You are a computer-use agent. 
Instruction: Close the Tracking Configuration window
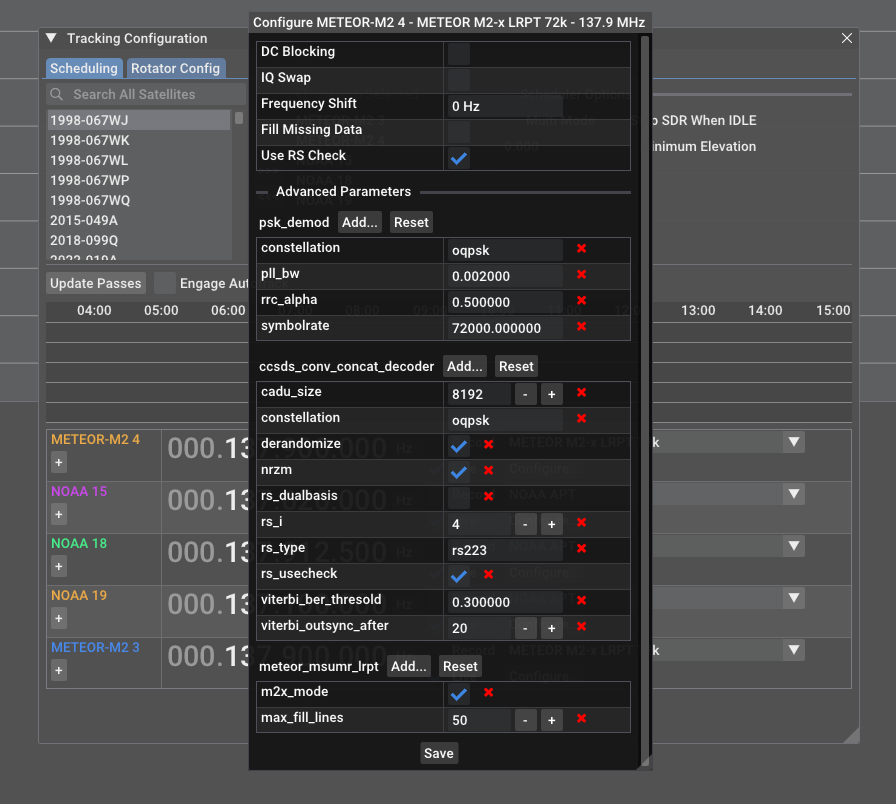847,38
